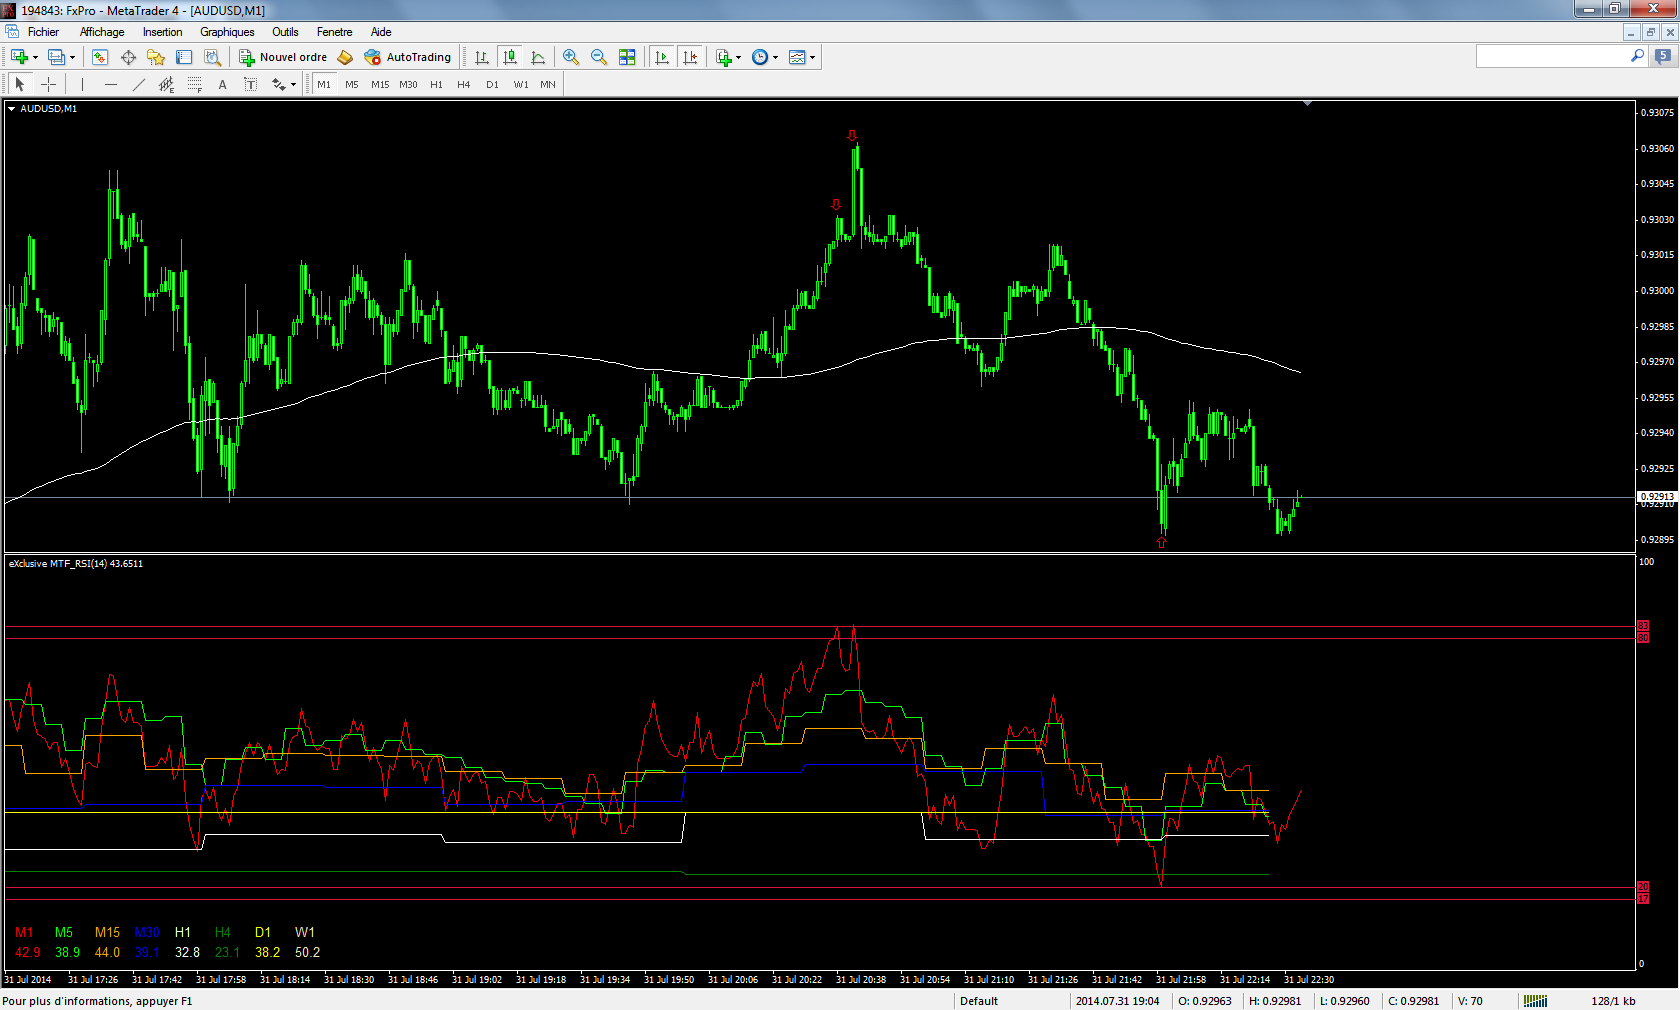Select the W1 timeframe button
The width and height of the screenshot is (1680, 1010).
521,84
